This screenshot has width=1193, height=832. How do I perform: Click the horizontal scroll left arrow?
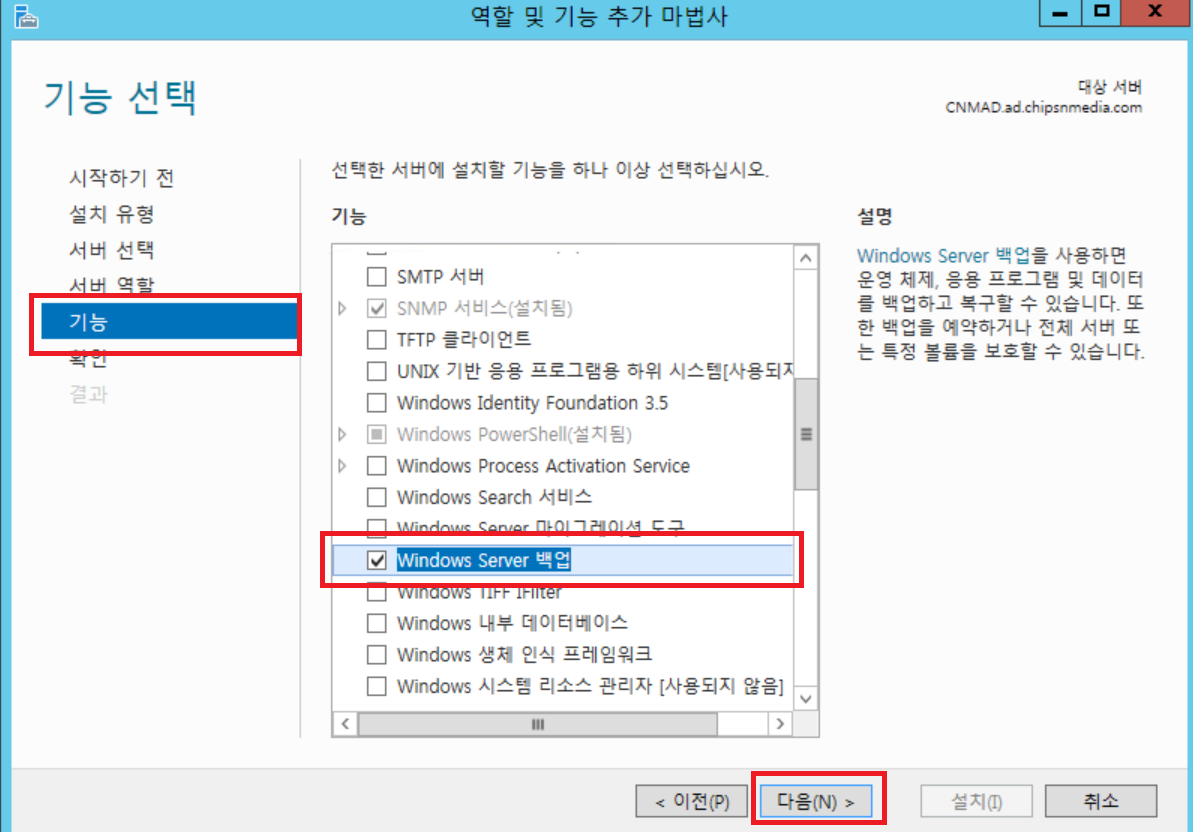pos(345,724)
